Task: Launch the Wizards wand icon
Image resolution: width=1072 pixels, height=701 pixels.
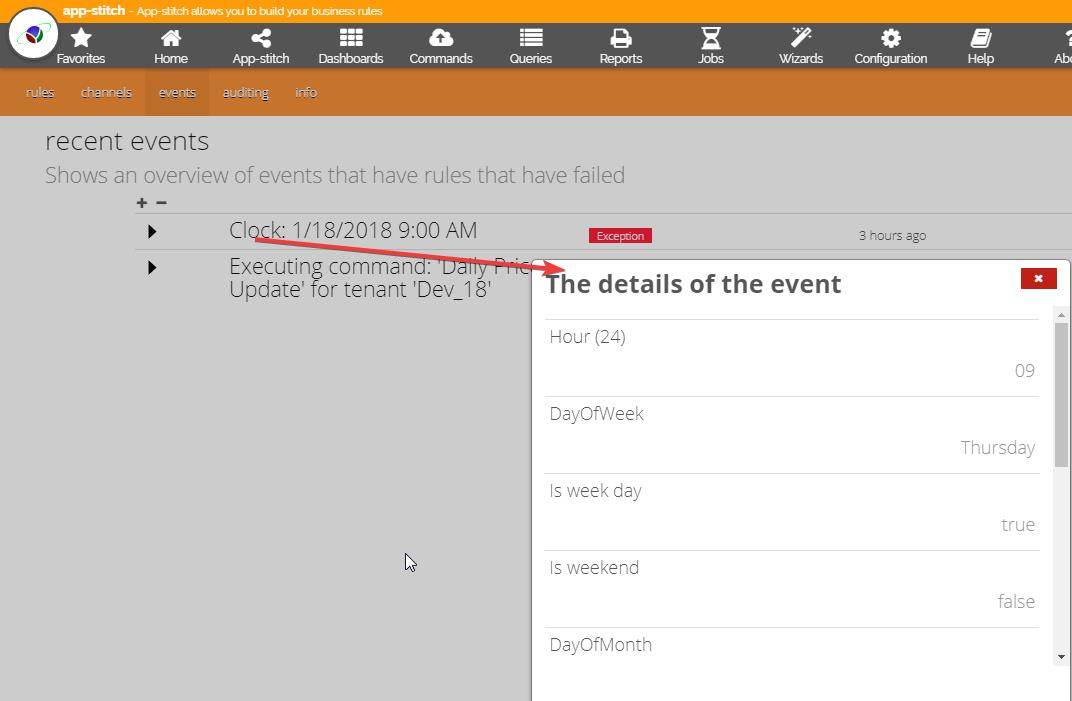Action: (x=801, y=39)
